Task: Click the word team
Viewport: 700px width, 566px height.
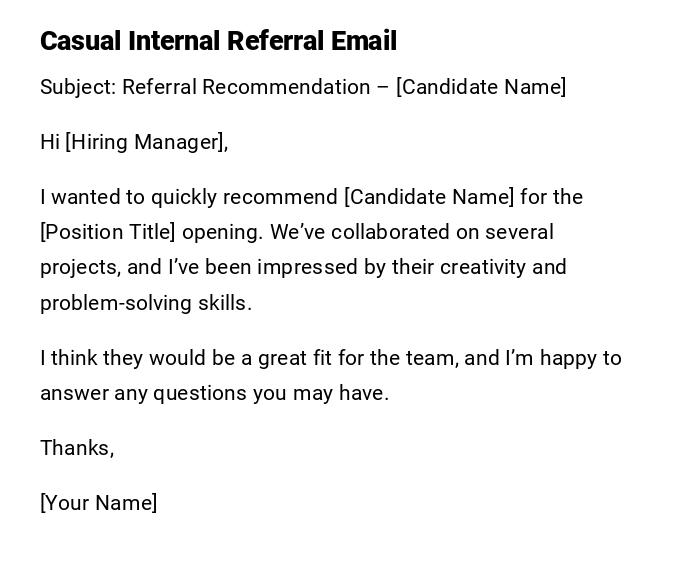Action: pyautogui.click(x=431, y=358)
